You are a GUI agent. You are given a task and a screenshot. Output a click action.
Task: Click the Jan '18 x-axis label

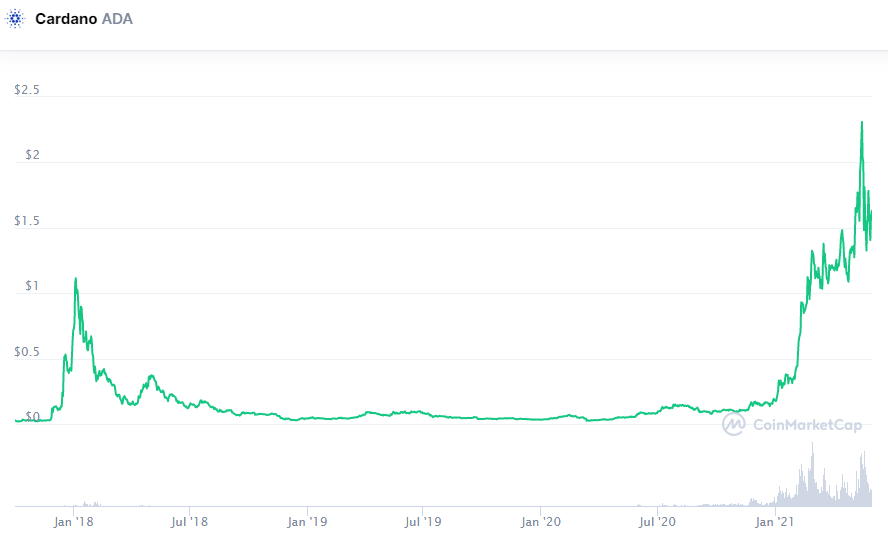(x=74, y=521)
